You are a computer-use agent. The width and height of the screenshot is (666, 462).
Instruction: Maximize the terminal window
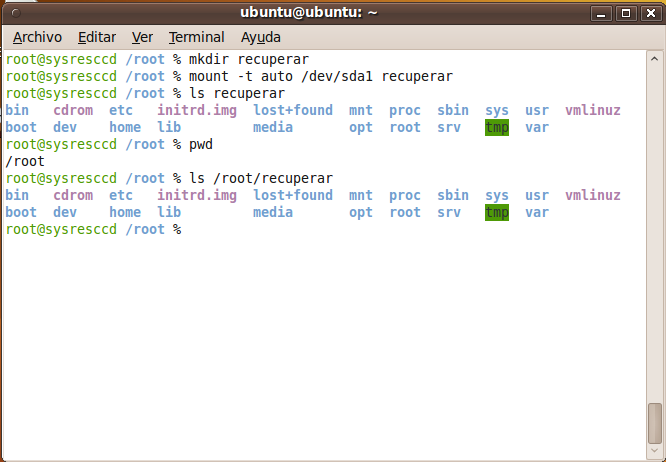[626, 14]
